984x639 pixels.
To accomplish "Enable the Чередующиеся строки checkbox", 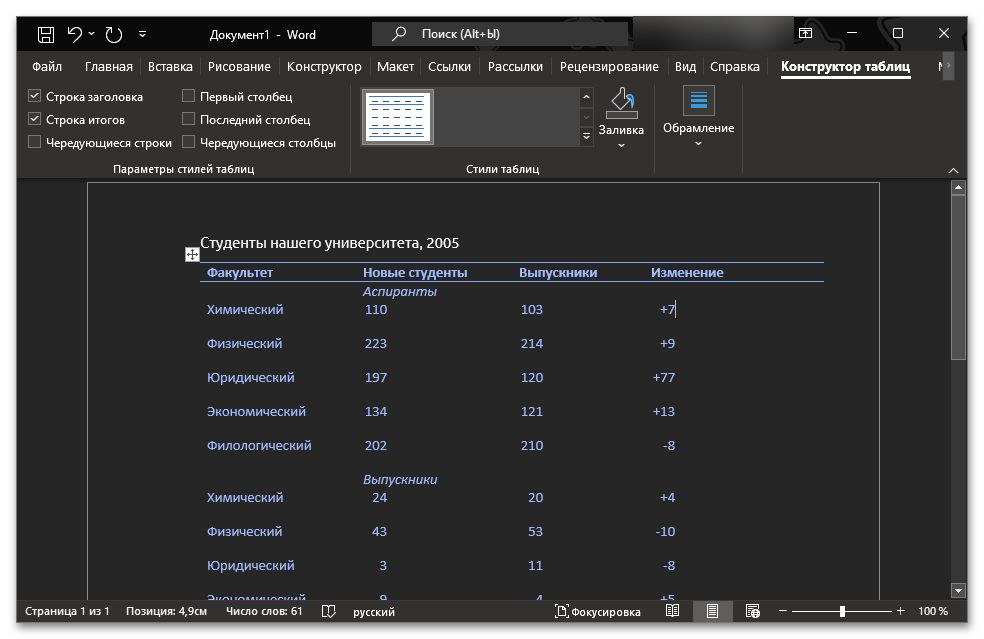I will [x=35, y=143].
